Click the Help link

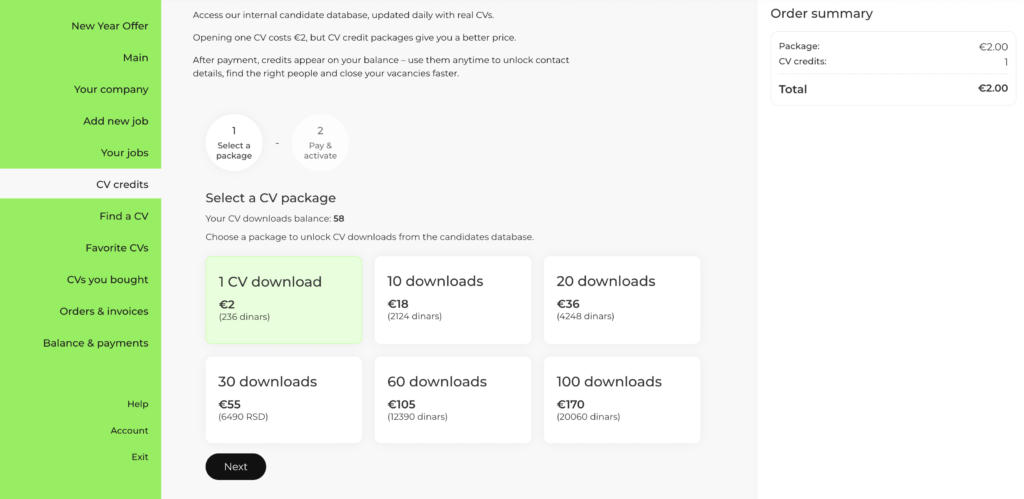tap(137, 404)
